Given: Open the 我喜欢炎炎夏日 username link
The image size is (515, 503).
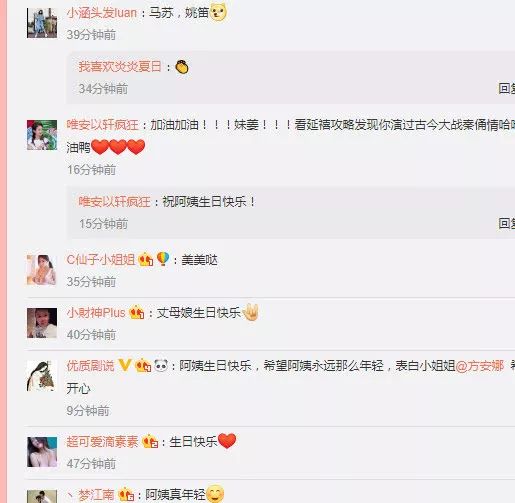Looking at the screenshot, I should pos(120,67).
